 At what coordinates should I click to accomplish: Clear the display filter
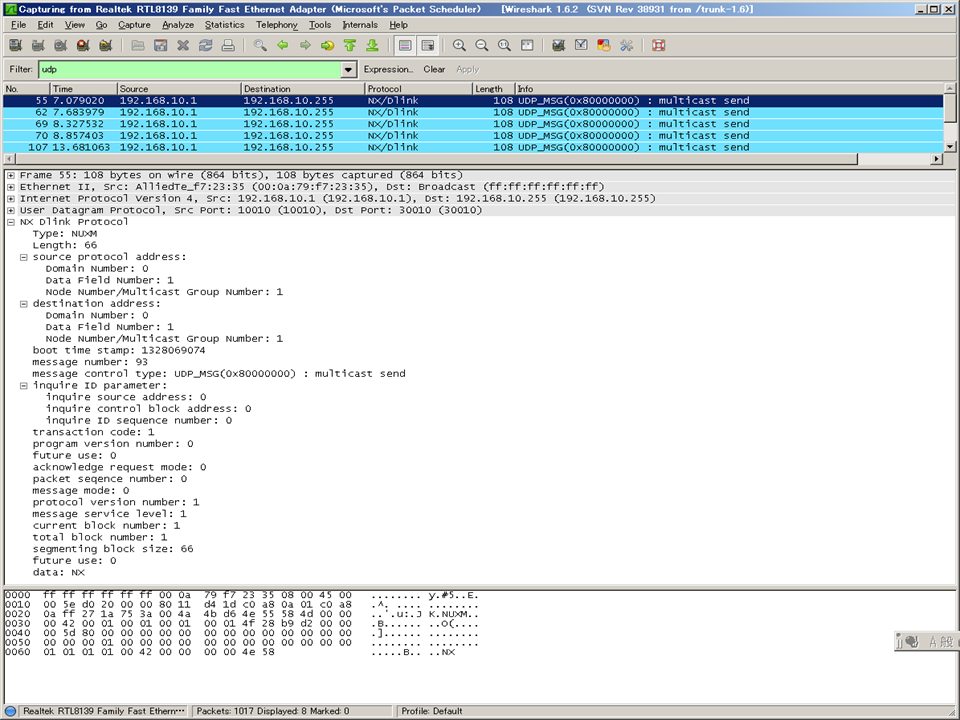(x=434, y=70)
